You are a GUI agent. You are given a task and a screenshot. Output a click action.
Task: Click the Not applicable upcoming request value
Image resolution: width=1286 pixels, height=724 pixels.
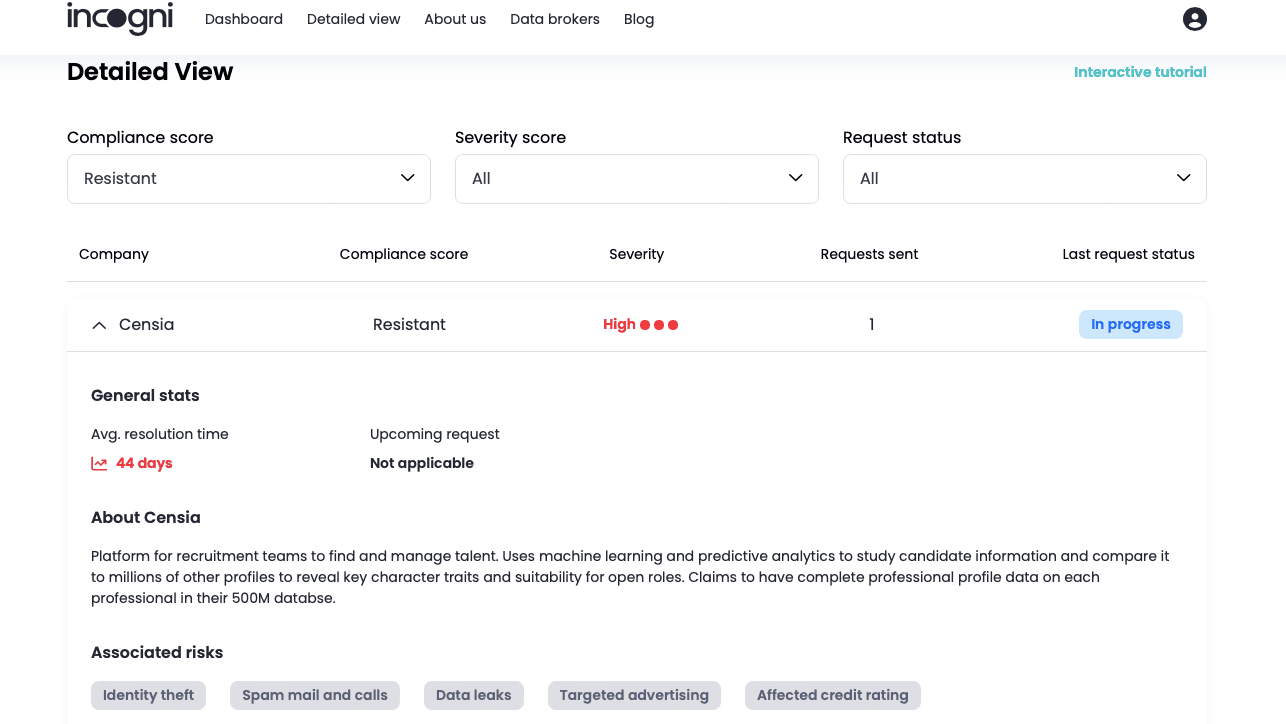point(422,463)
